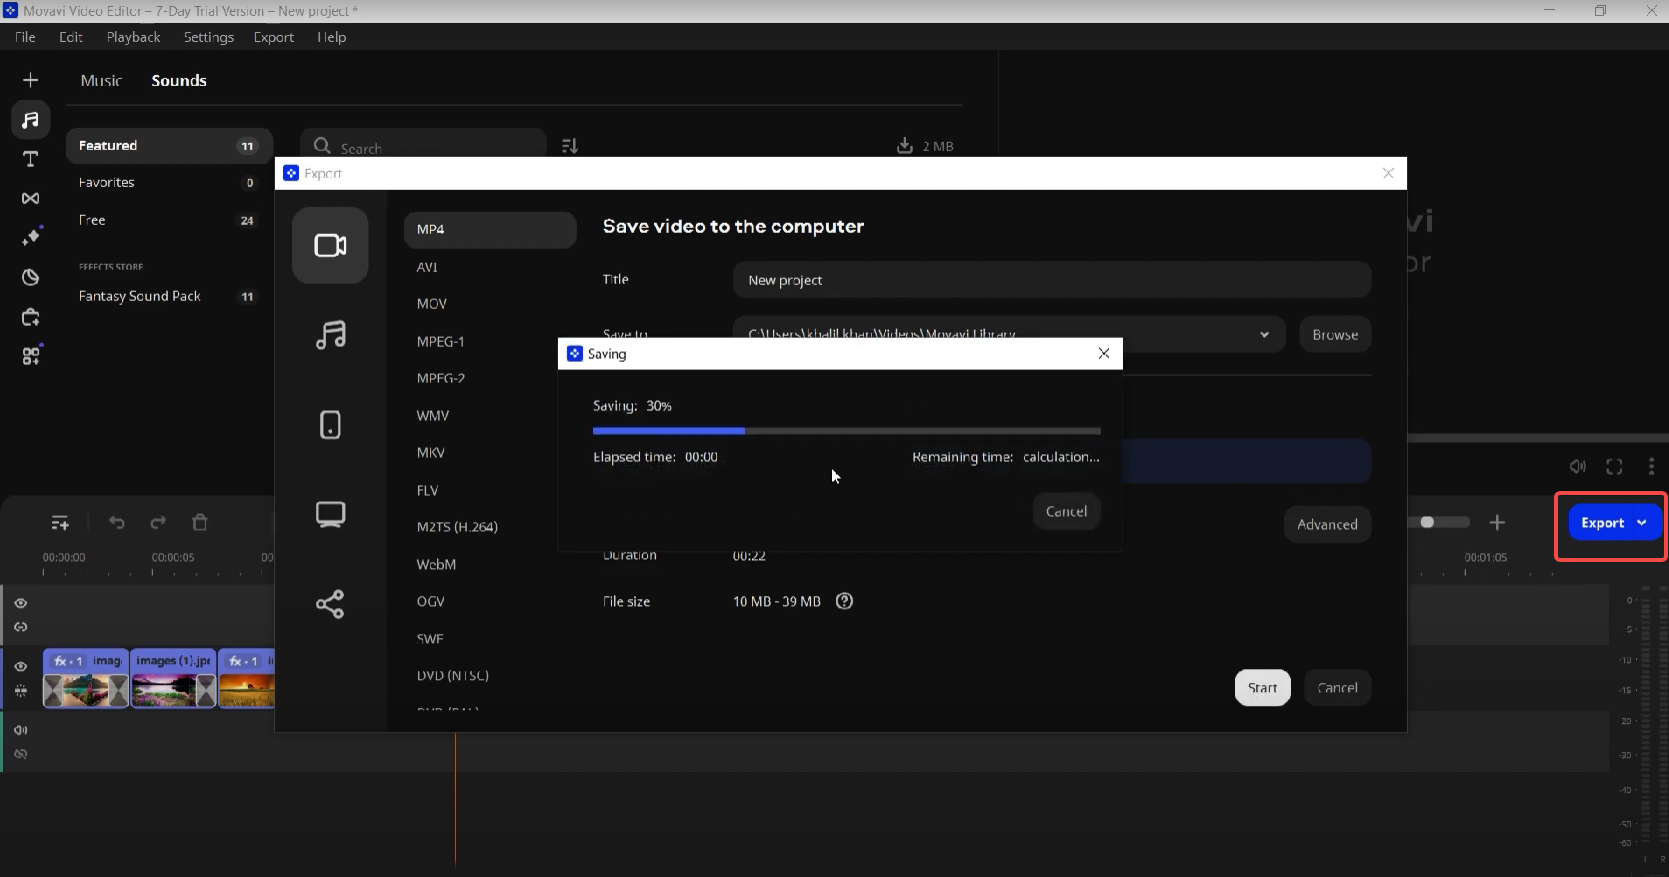Open the Stickers pie-shaped icon in sidebar
This screenshot has height=877, width=1669.
tap(31, 277)
